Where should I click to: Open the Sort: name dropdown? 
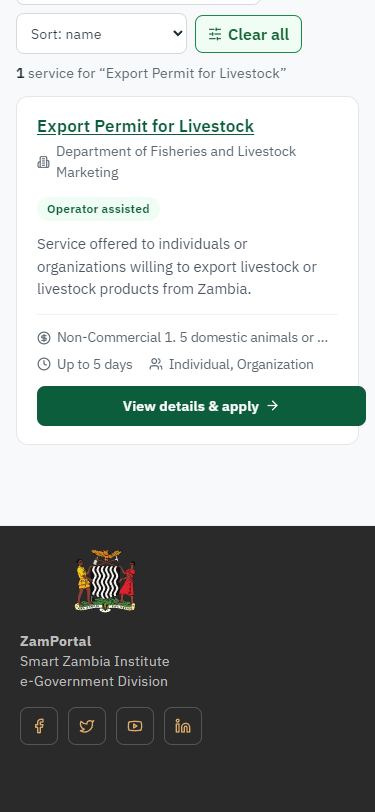[102, 34]
